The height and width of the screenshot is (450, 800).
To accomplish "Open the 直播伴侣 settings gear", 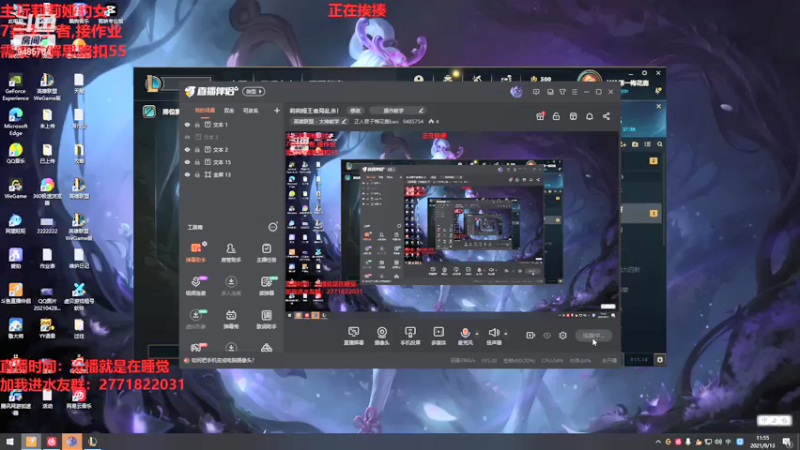I will [x=563, y=335].
